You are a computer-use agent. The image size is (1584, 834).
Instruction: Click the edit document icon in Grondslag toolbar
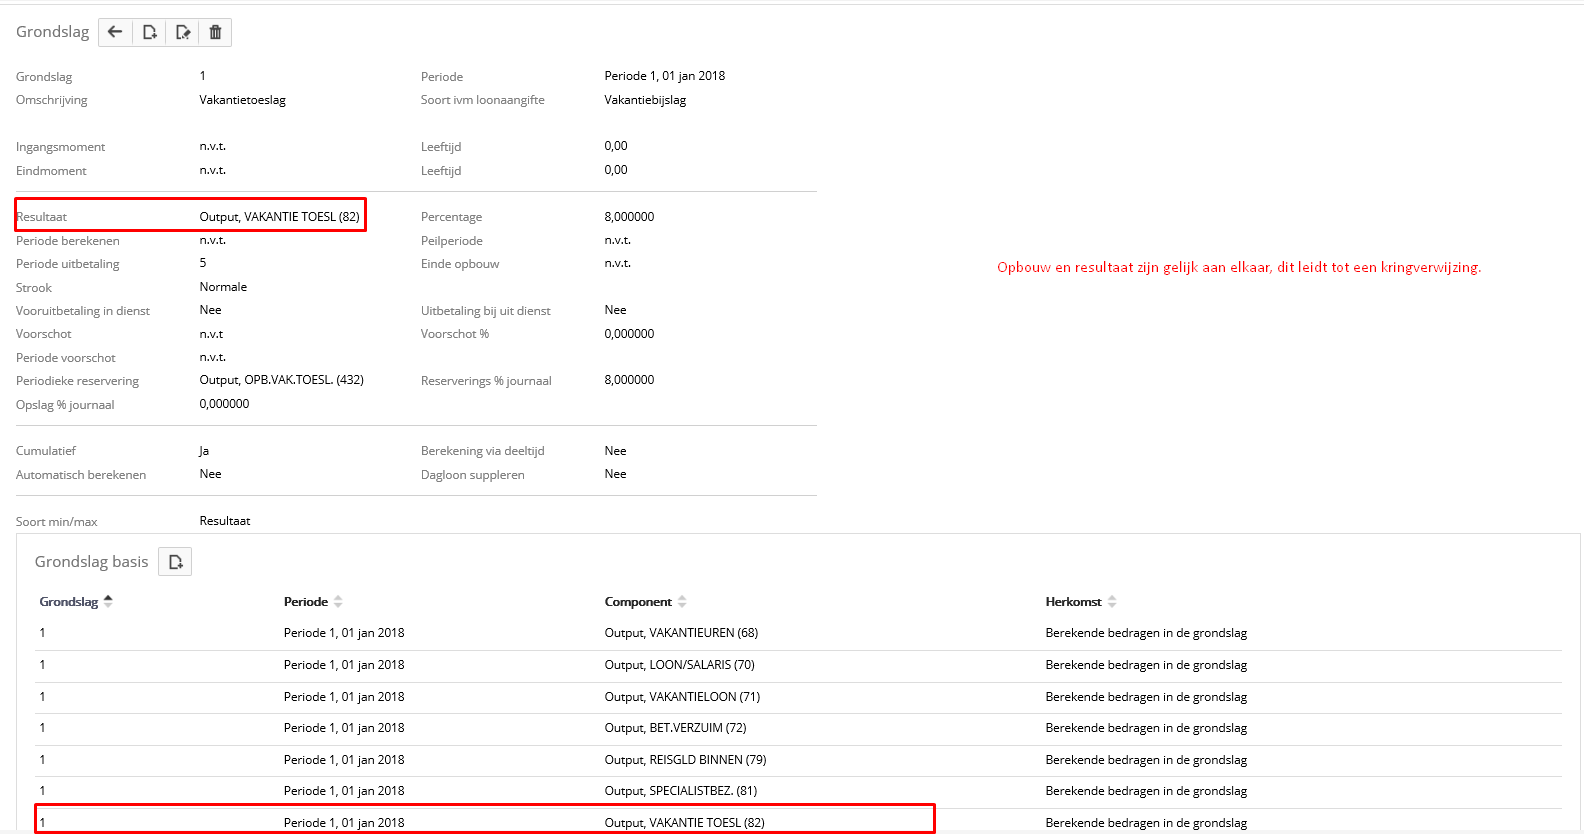(x=183, y=32)
